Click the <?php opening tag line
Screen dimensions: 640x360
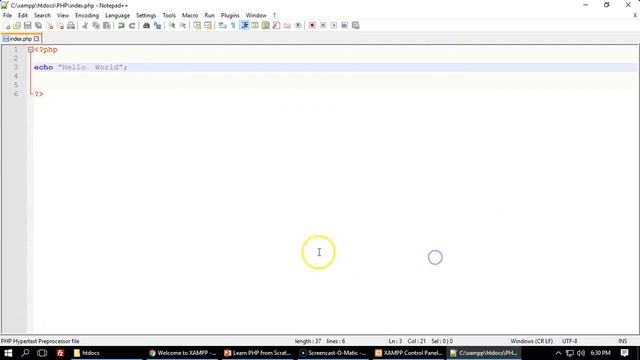tap(46, 49)
